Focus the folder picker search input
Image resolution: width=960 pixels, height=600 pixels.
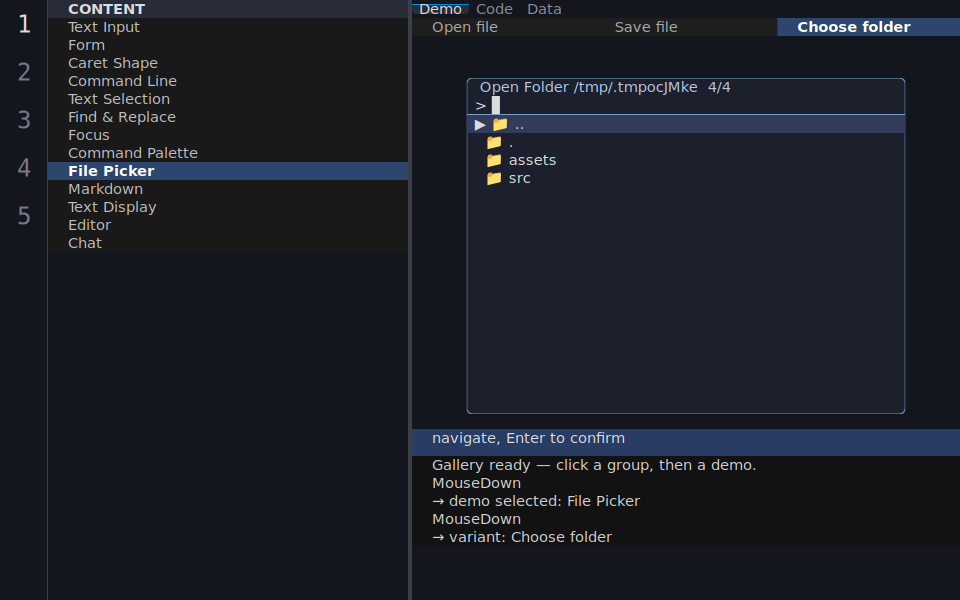click(x=686, y=105)
